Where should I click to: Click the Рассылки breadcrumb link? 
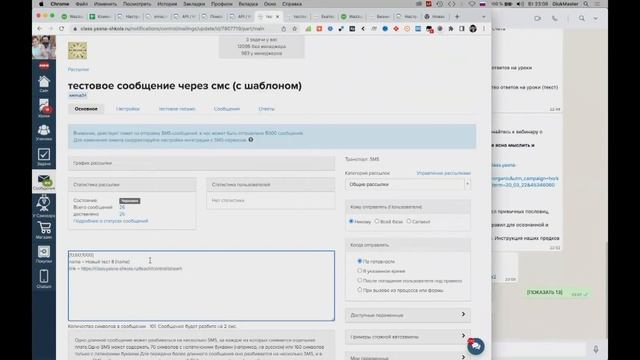point(78,69)
